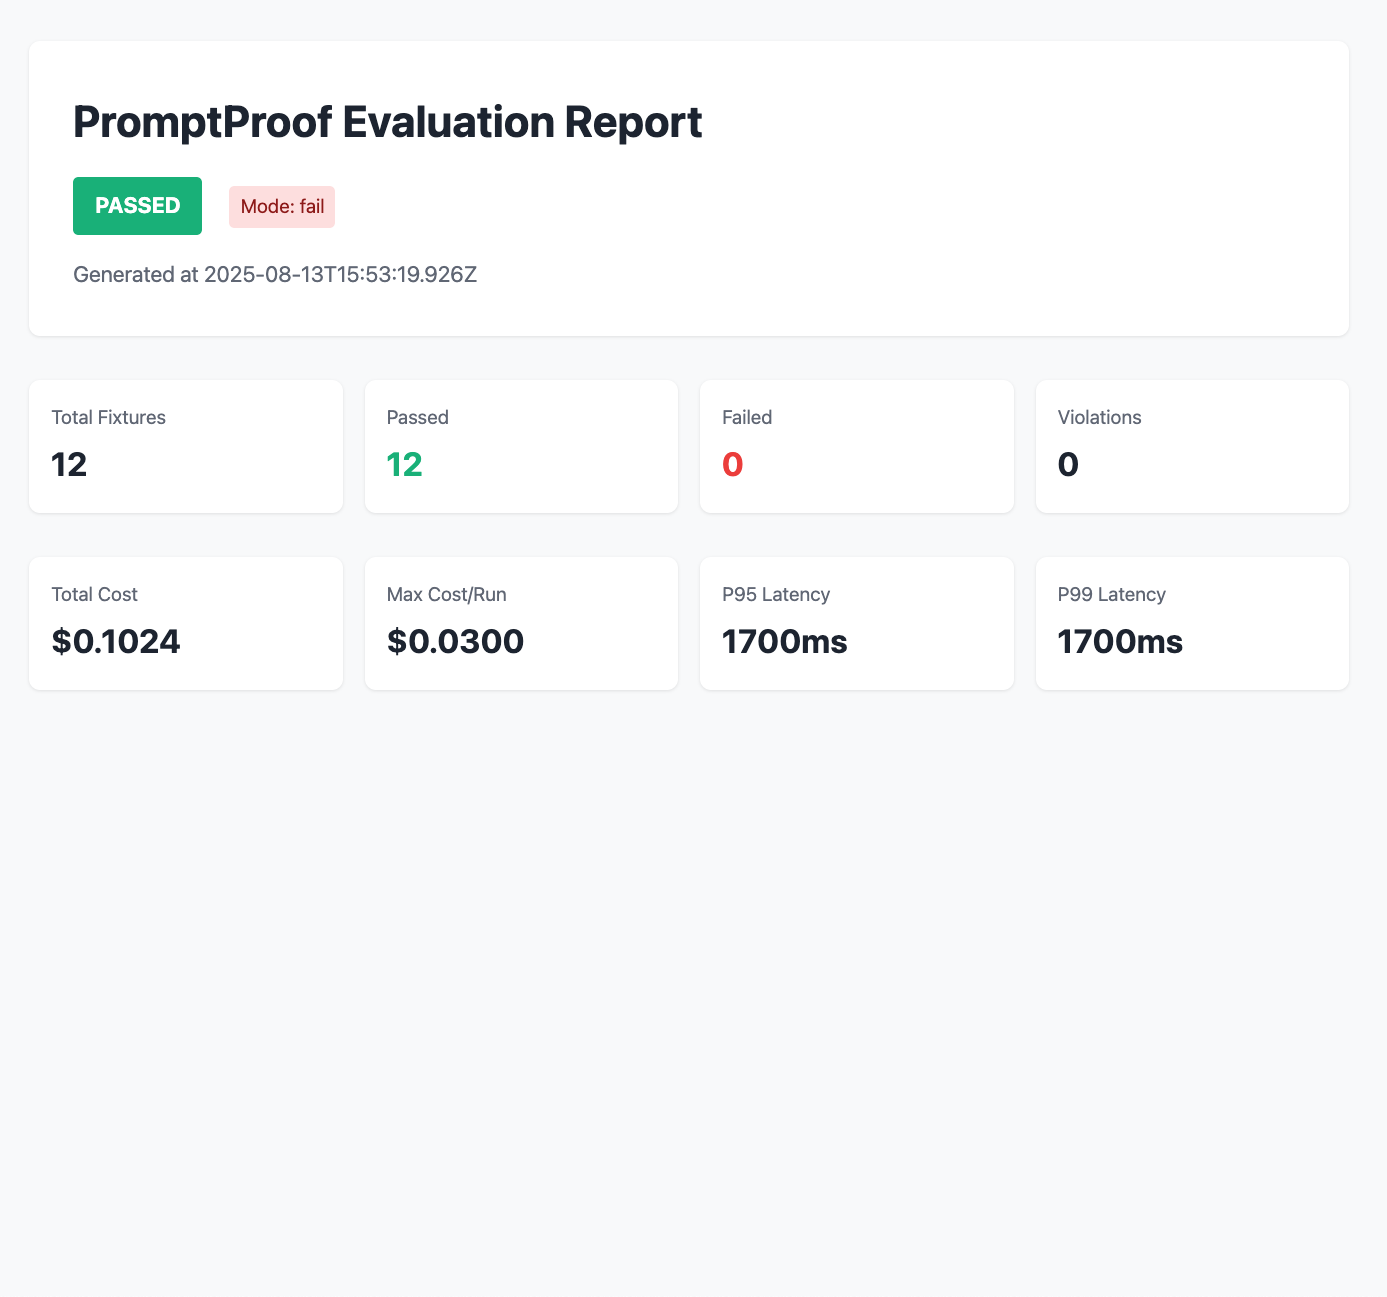This screenshot has height=1297, width=1387.
Task: Click the PromptProof Evaluation Report title
Action: [x=387, y=123]
